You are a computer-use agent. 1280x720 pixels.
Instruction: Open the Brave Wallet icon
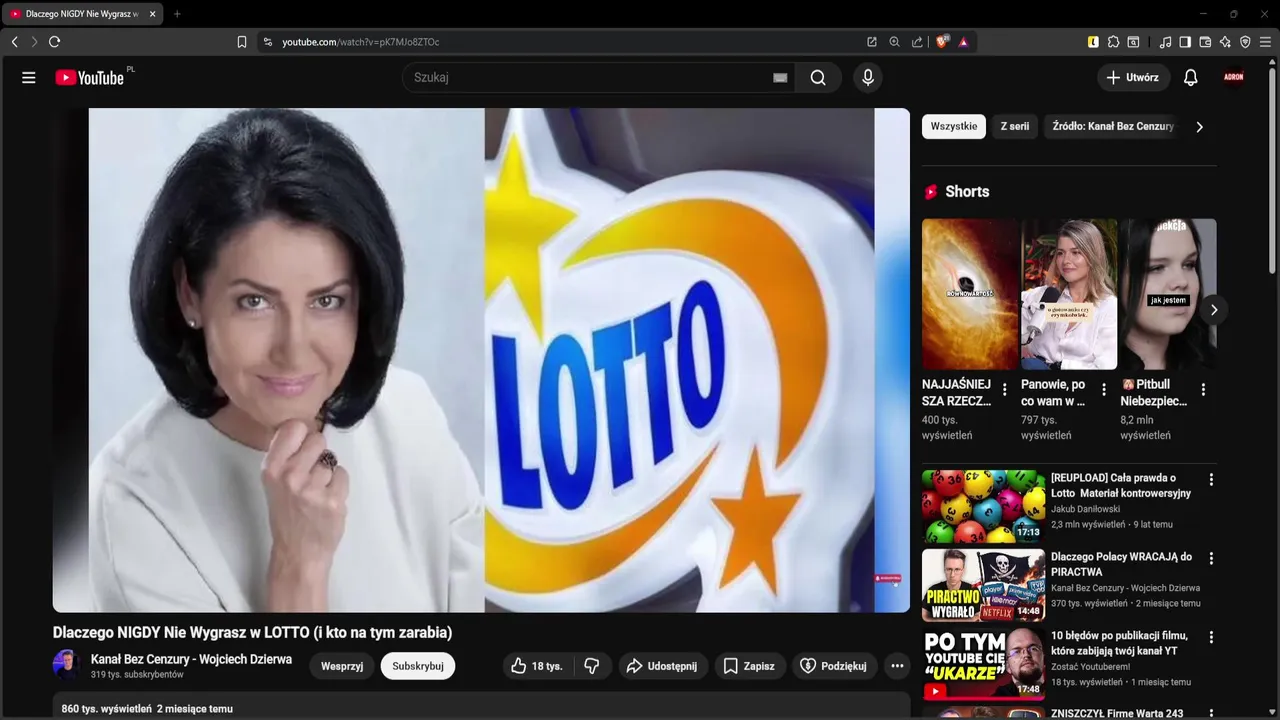(1205, 42)
